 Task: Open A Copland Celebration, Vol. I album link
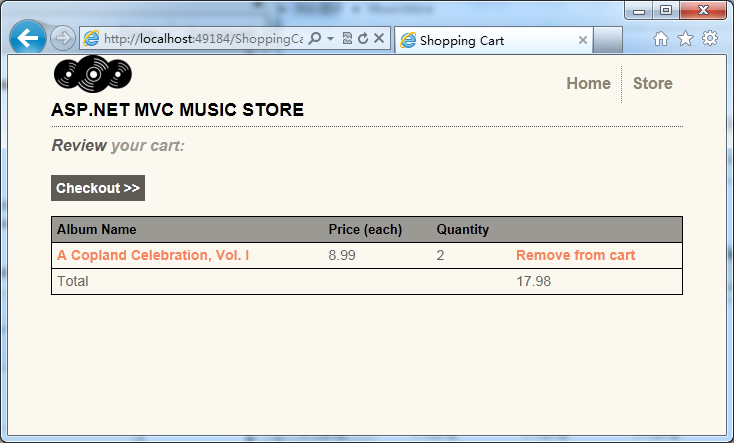153,255
